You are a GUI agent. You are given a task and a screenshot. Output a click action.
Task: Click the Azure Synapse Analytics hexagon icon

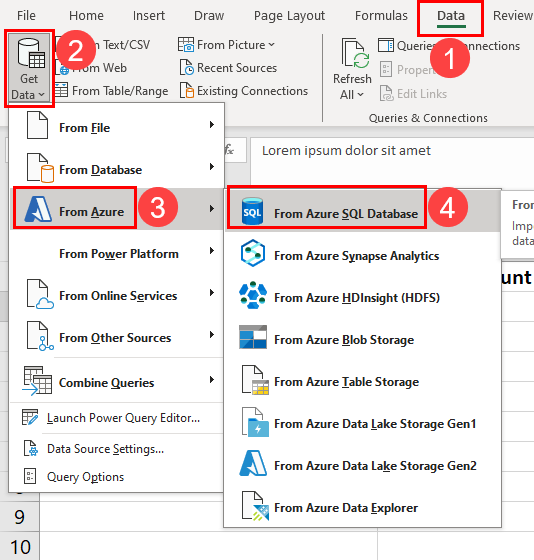point(253,253)
